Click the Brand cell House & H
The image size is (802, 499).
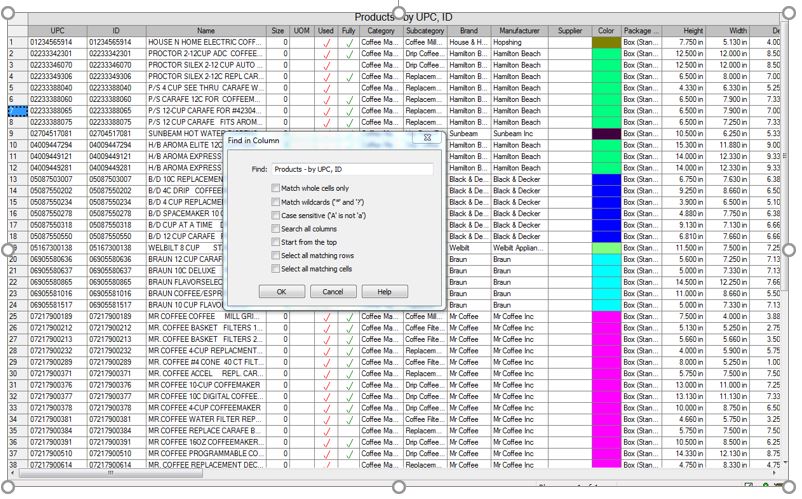(x=469, y=42)
